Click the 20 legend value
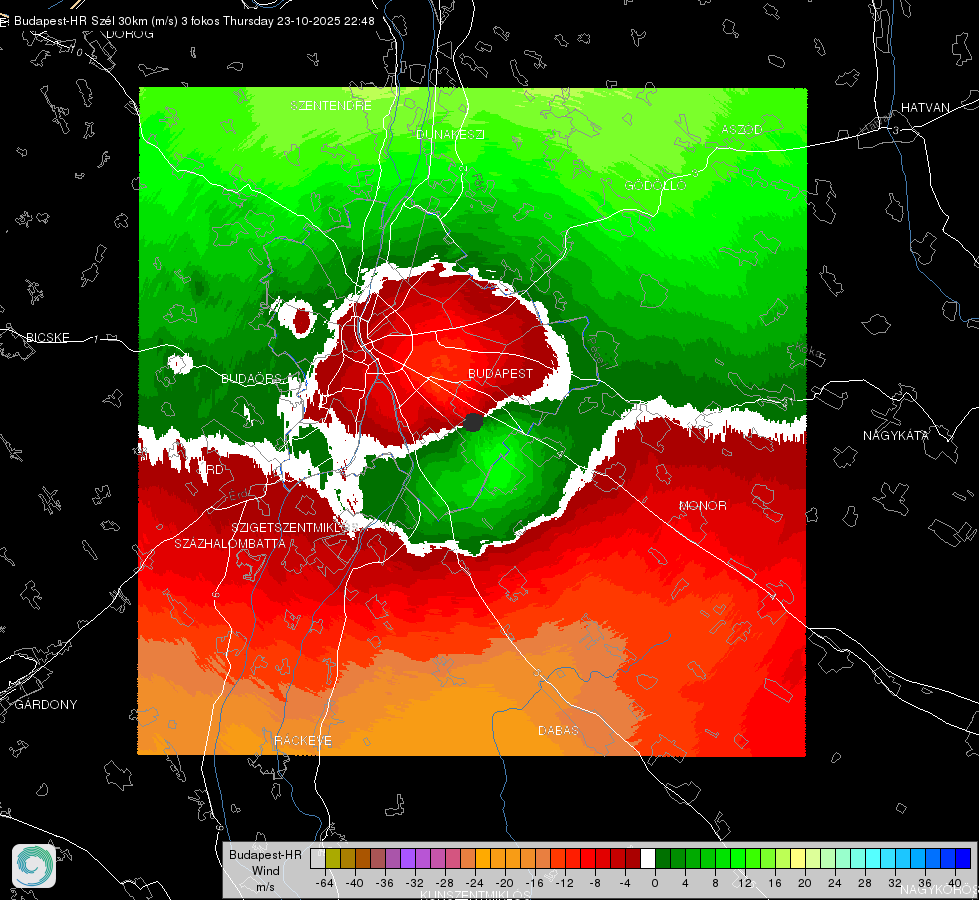Screen dimensions: 979x900 tap(804, 883)
